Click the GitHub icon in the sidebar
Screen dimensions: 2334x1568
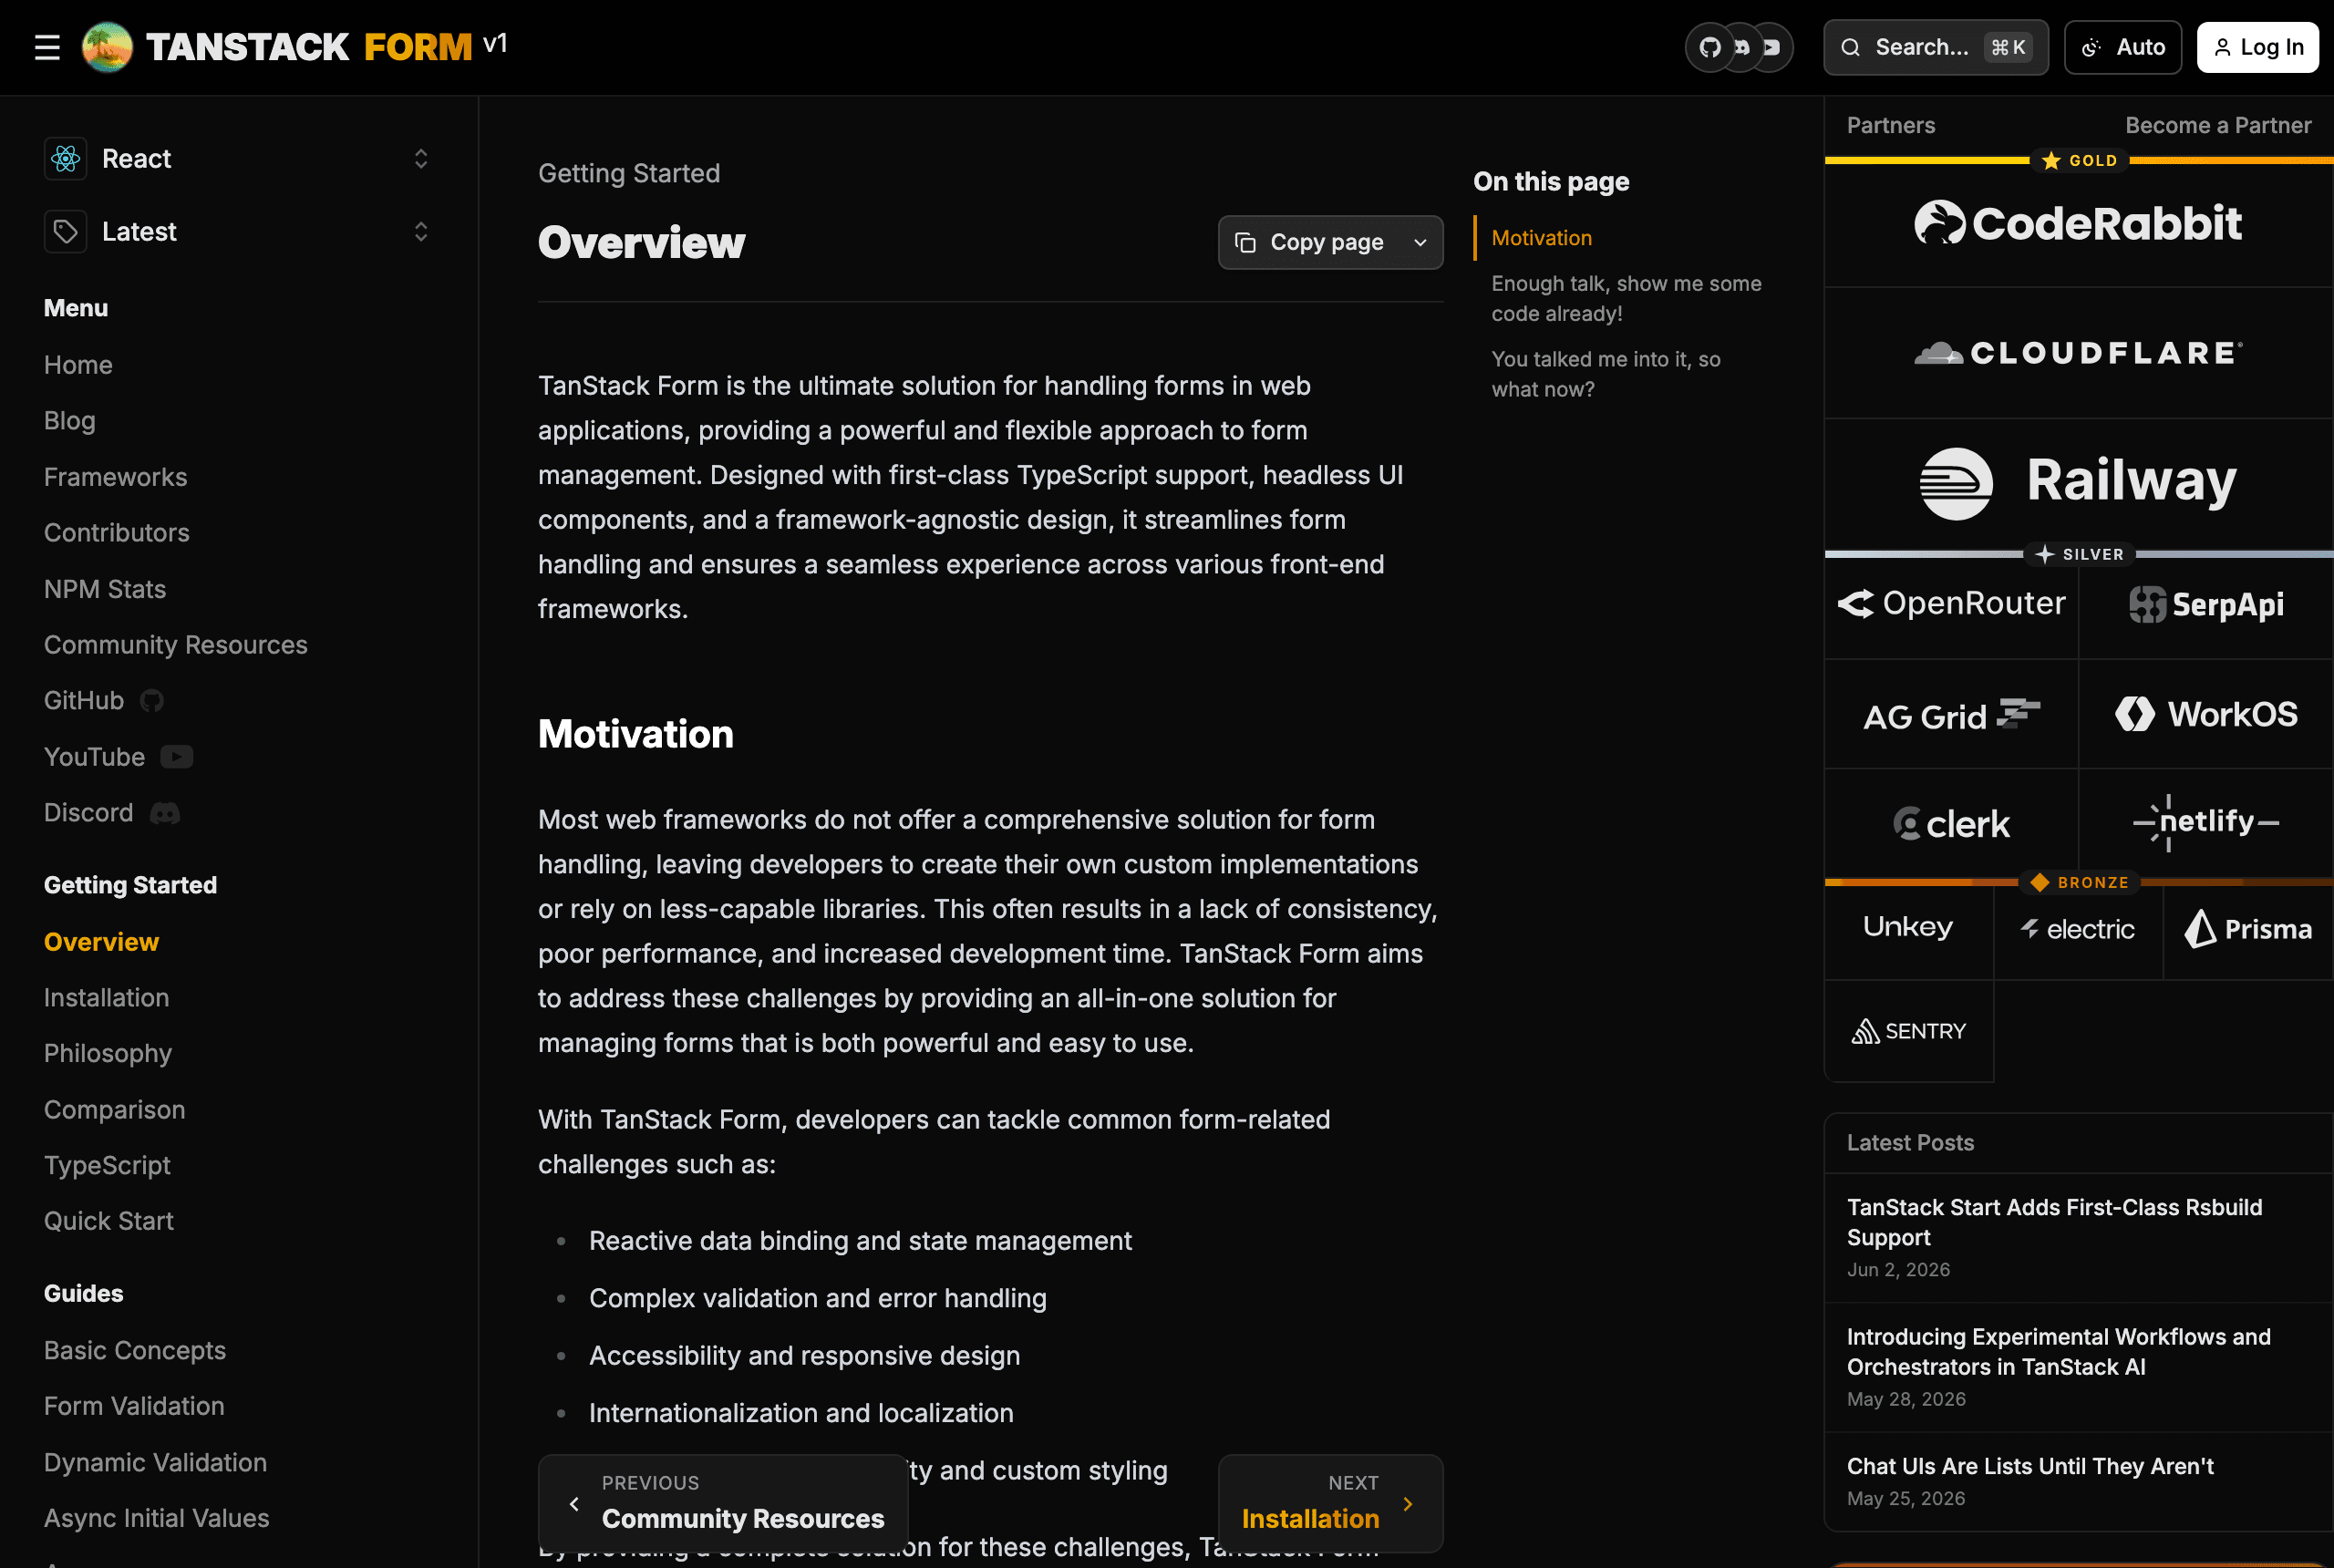[152, 701]
